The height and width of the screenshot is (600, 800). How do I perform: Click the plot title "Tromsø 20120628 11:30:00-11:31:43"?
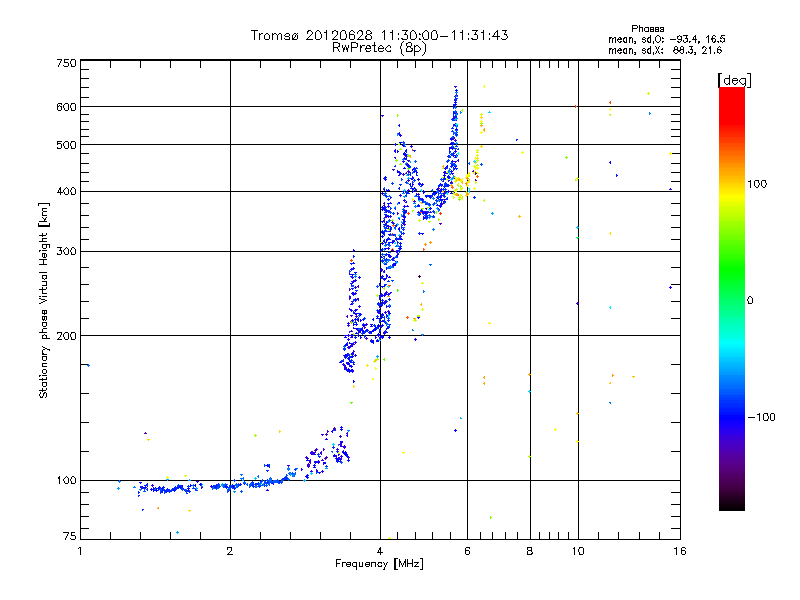click(x=379, y=35)
